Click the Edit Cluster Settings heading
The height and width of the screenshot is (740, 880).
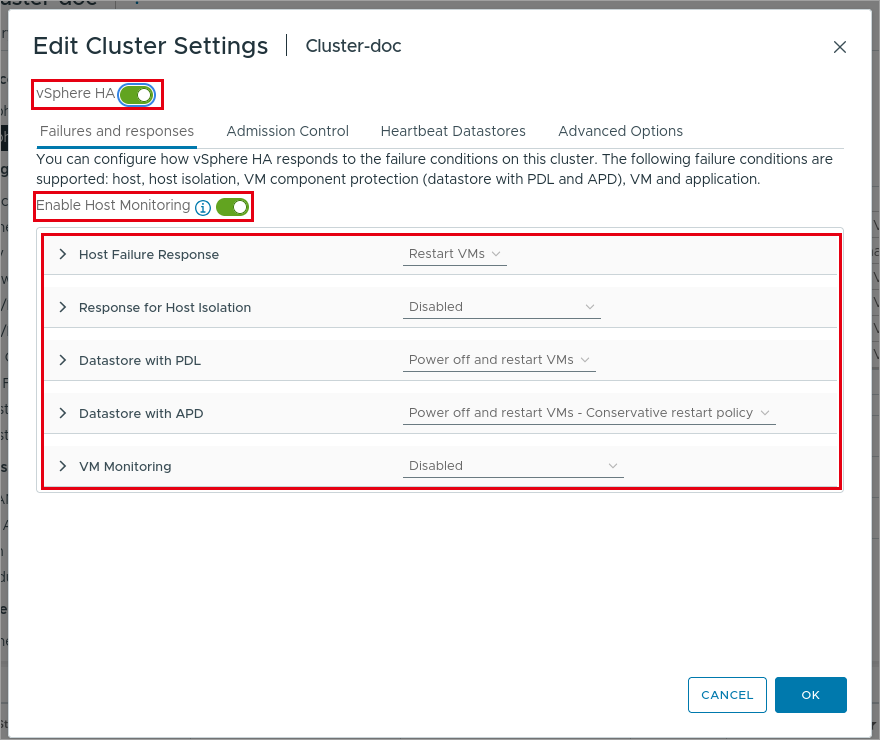point(150,46)
